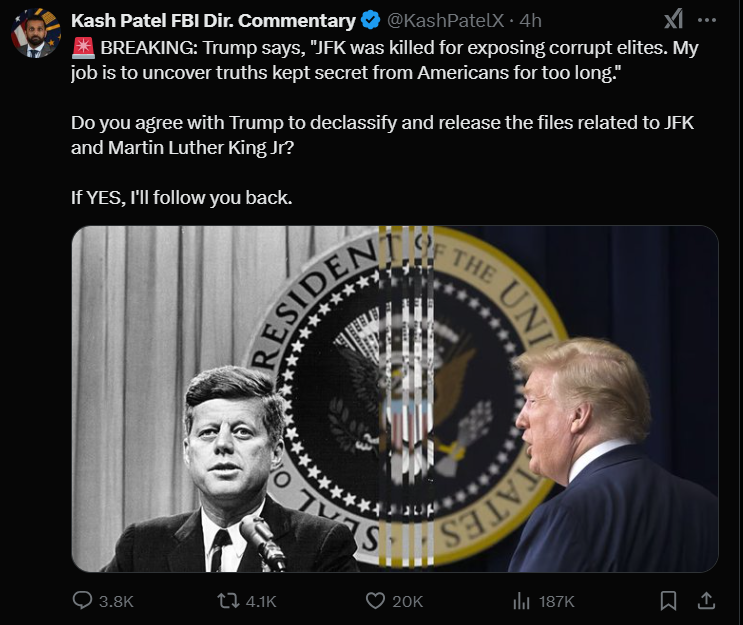Click the BREAKING tweet text body
The width and height of the screenshot is (743, 625).
click(385, 122)
